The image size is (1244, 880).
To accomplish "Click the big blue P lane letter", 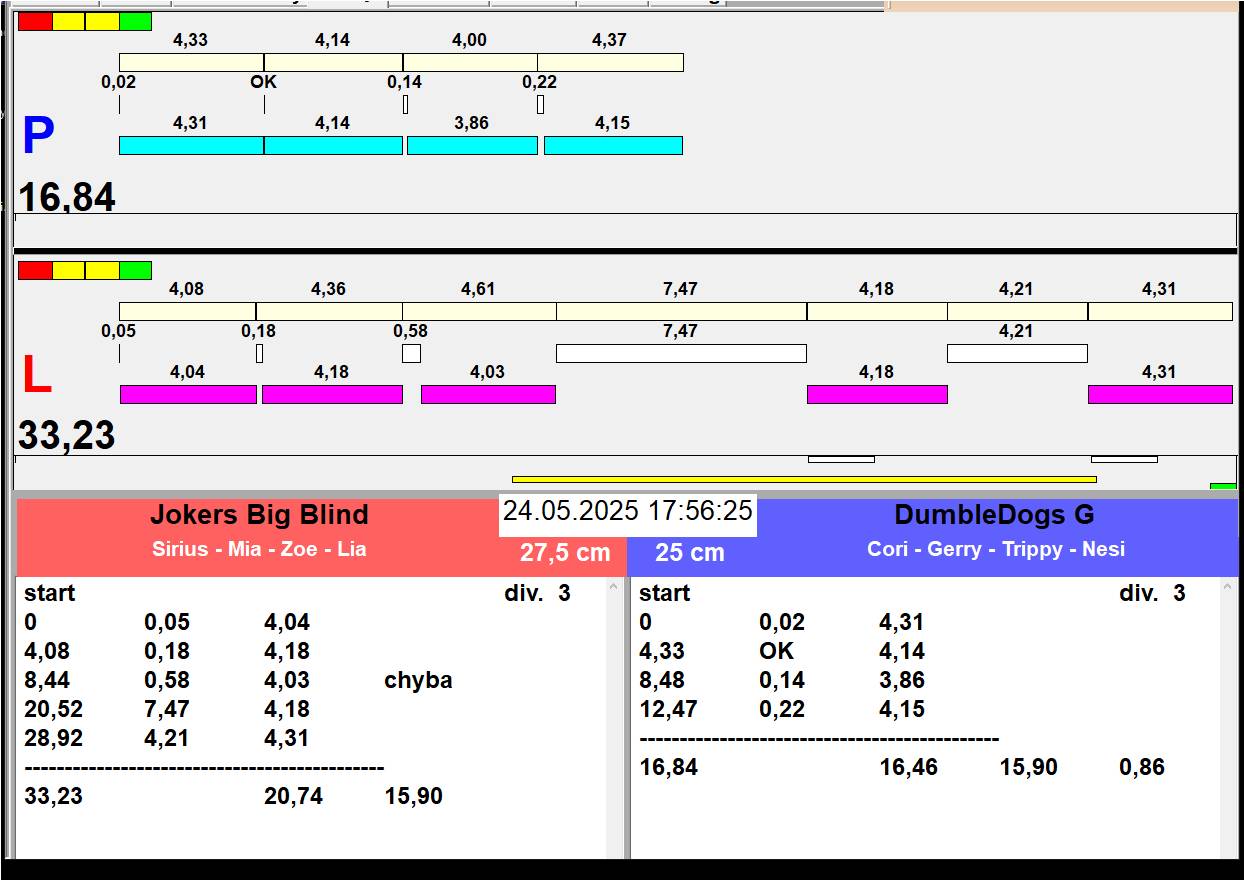I will [38, 137].
